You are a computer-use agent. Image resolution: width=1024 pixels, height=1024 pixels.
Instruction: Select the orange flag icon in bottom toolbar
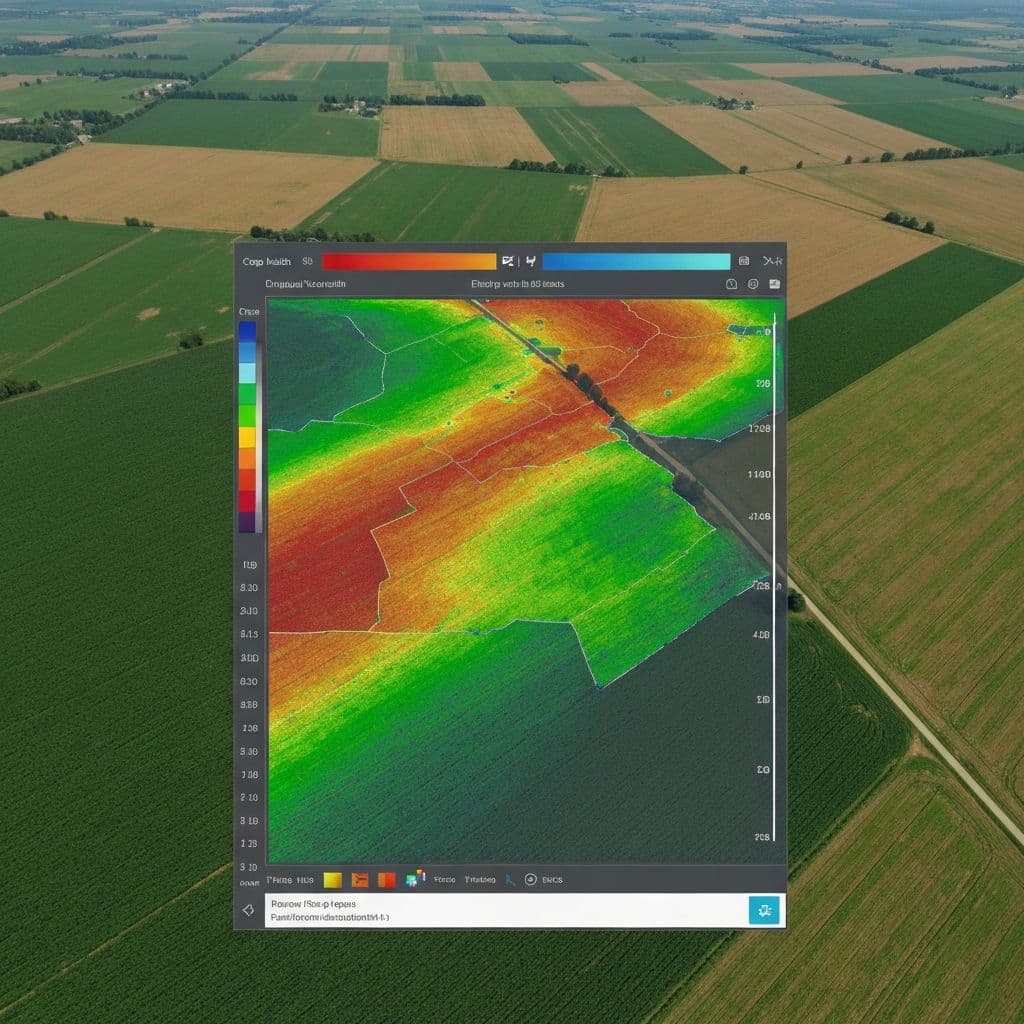pyautogui.click(x=360, y=880)
